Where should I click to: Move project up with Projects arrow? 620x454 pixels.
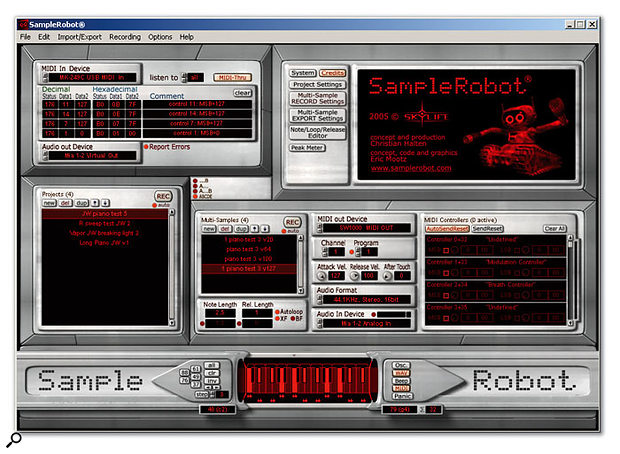click(95, 203)
